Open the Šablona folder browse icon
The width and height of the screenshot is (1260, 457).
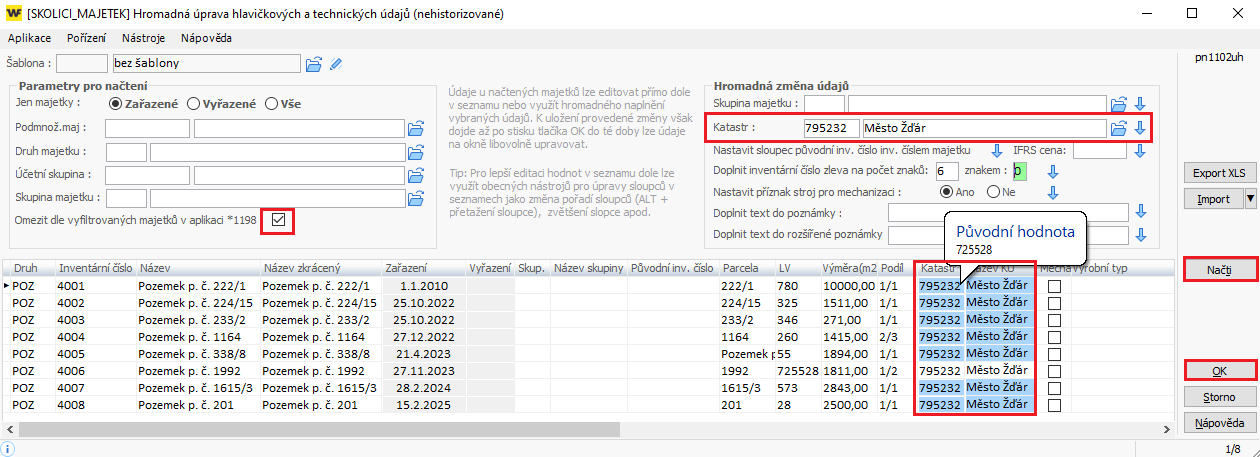pos(314,64)
